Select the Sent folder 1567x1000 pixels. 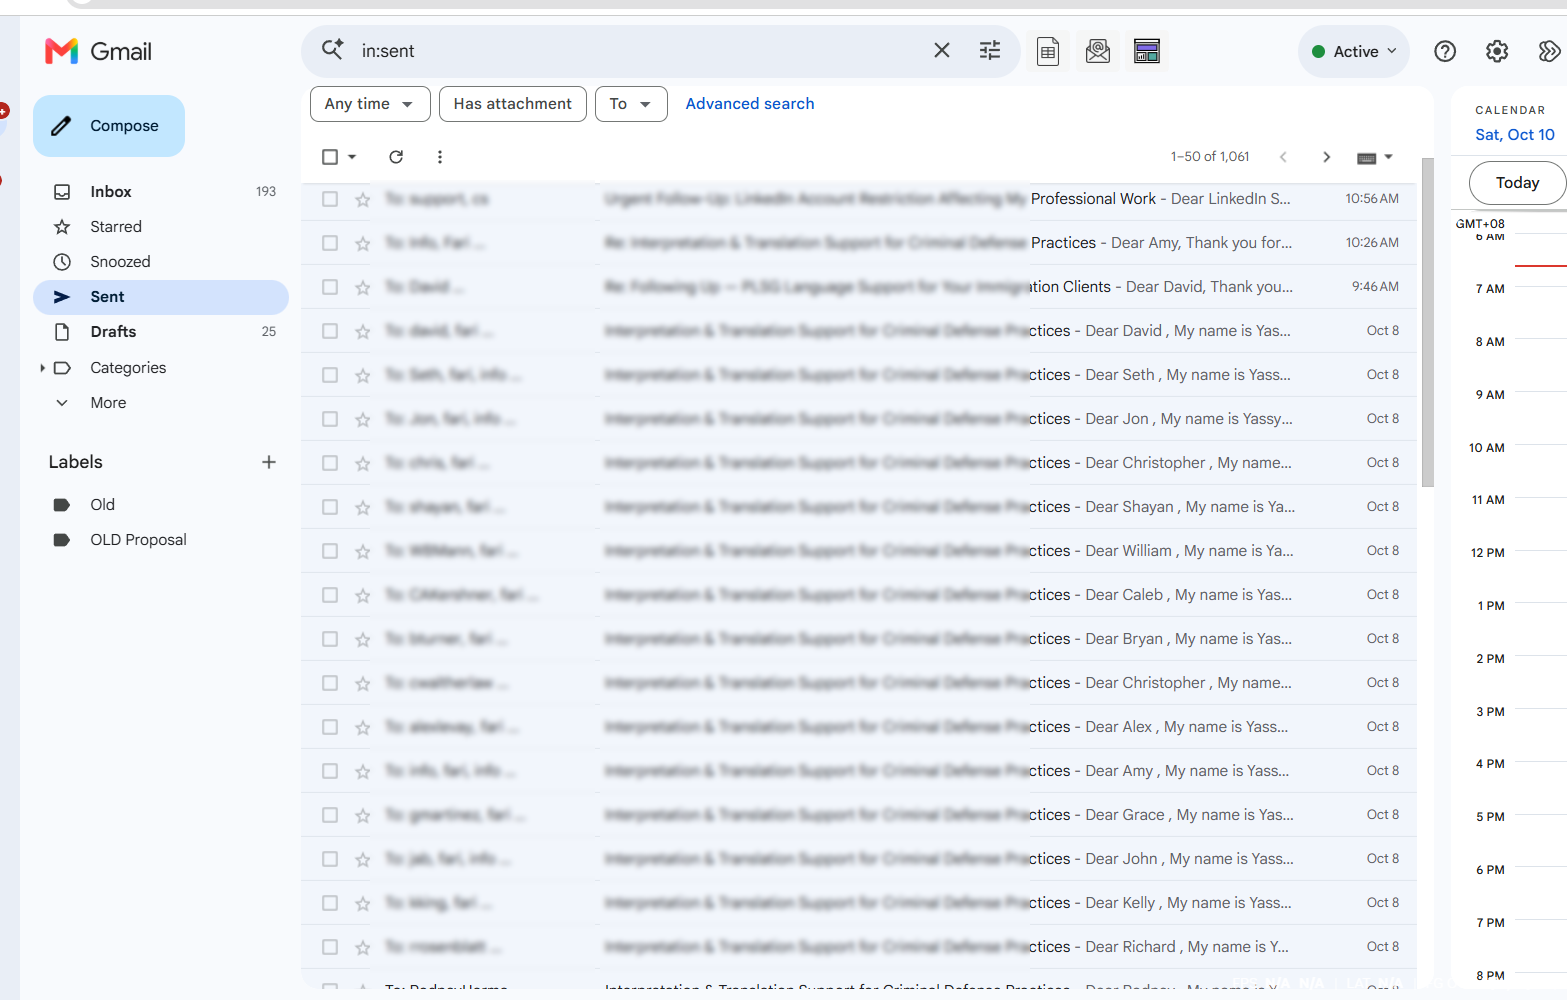pos(161,297)
